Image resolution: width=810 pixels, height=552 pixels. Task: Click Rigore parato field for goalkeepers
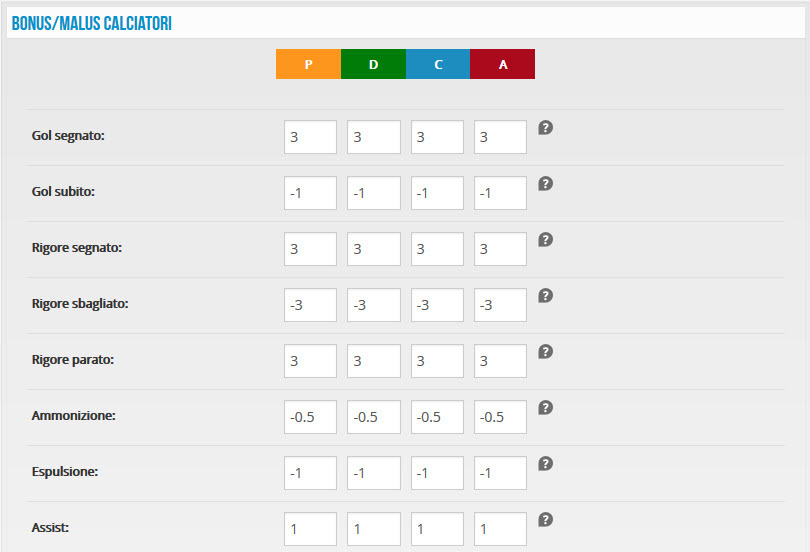pyautogui.click(x=310, y=361)
